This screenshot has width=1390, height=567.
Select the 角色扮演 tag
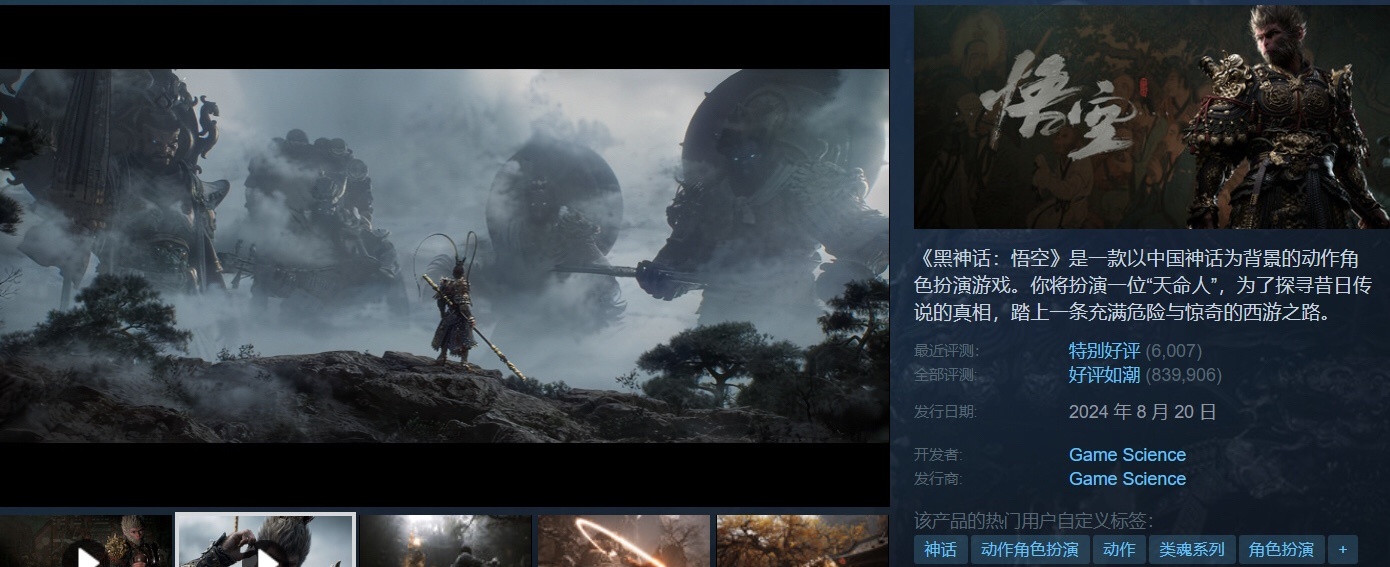[1281, 549]
